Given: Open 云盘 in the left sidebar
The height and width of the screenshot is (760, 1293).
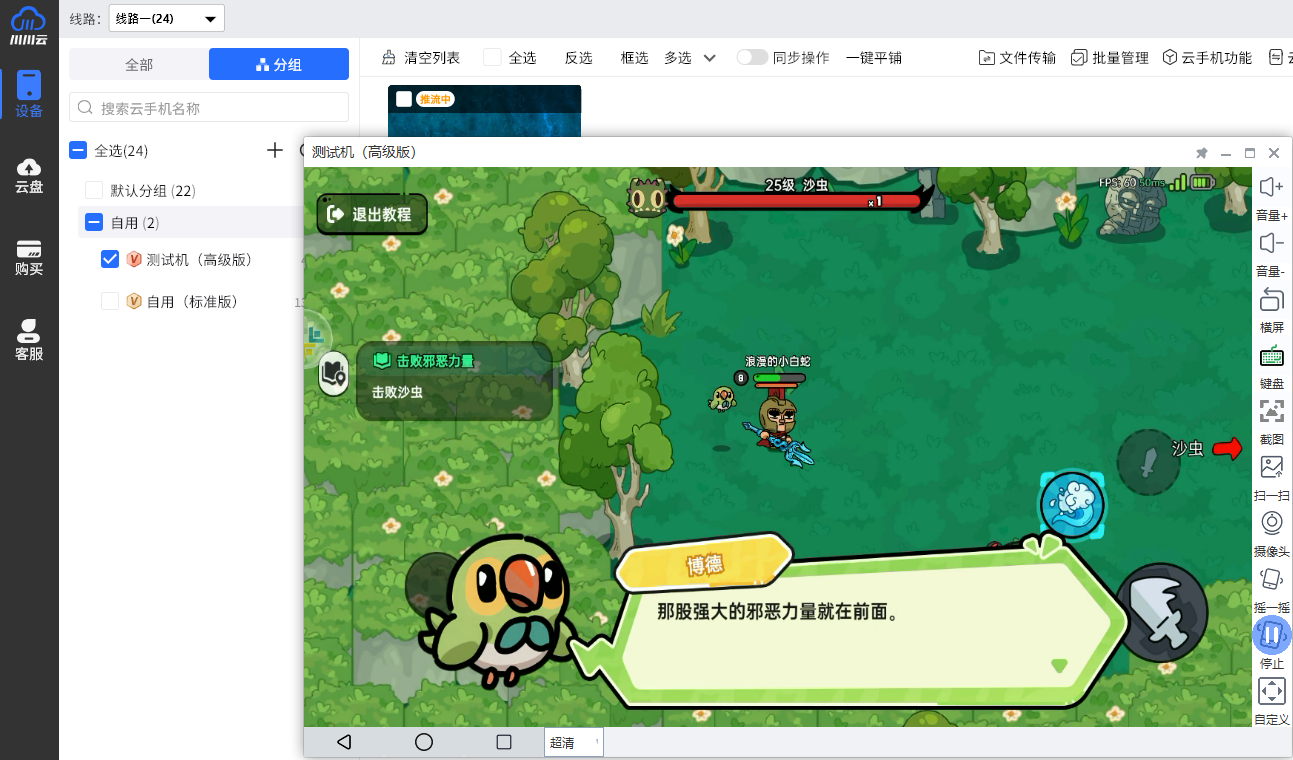Looking at the screenshot, I should point(29,175).
